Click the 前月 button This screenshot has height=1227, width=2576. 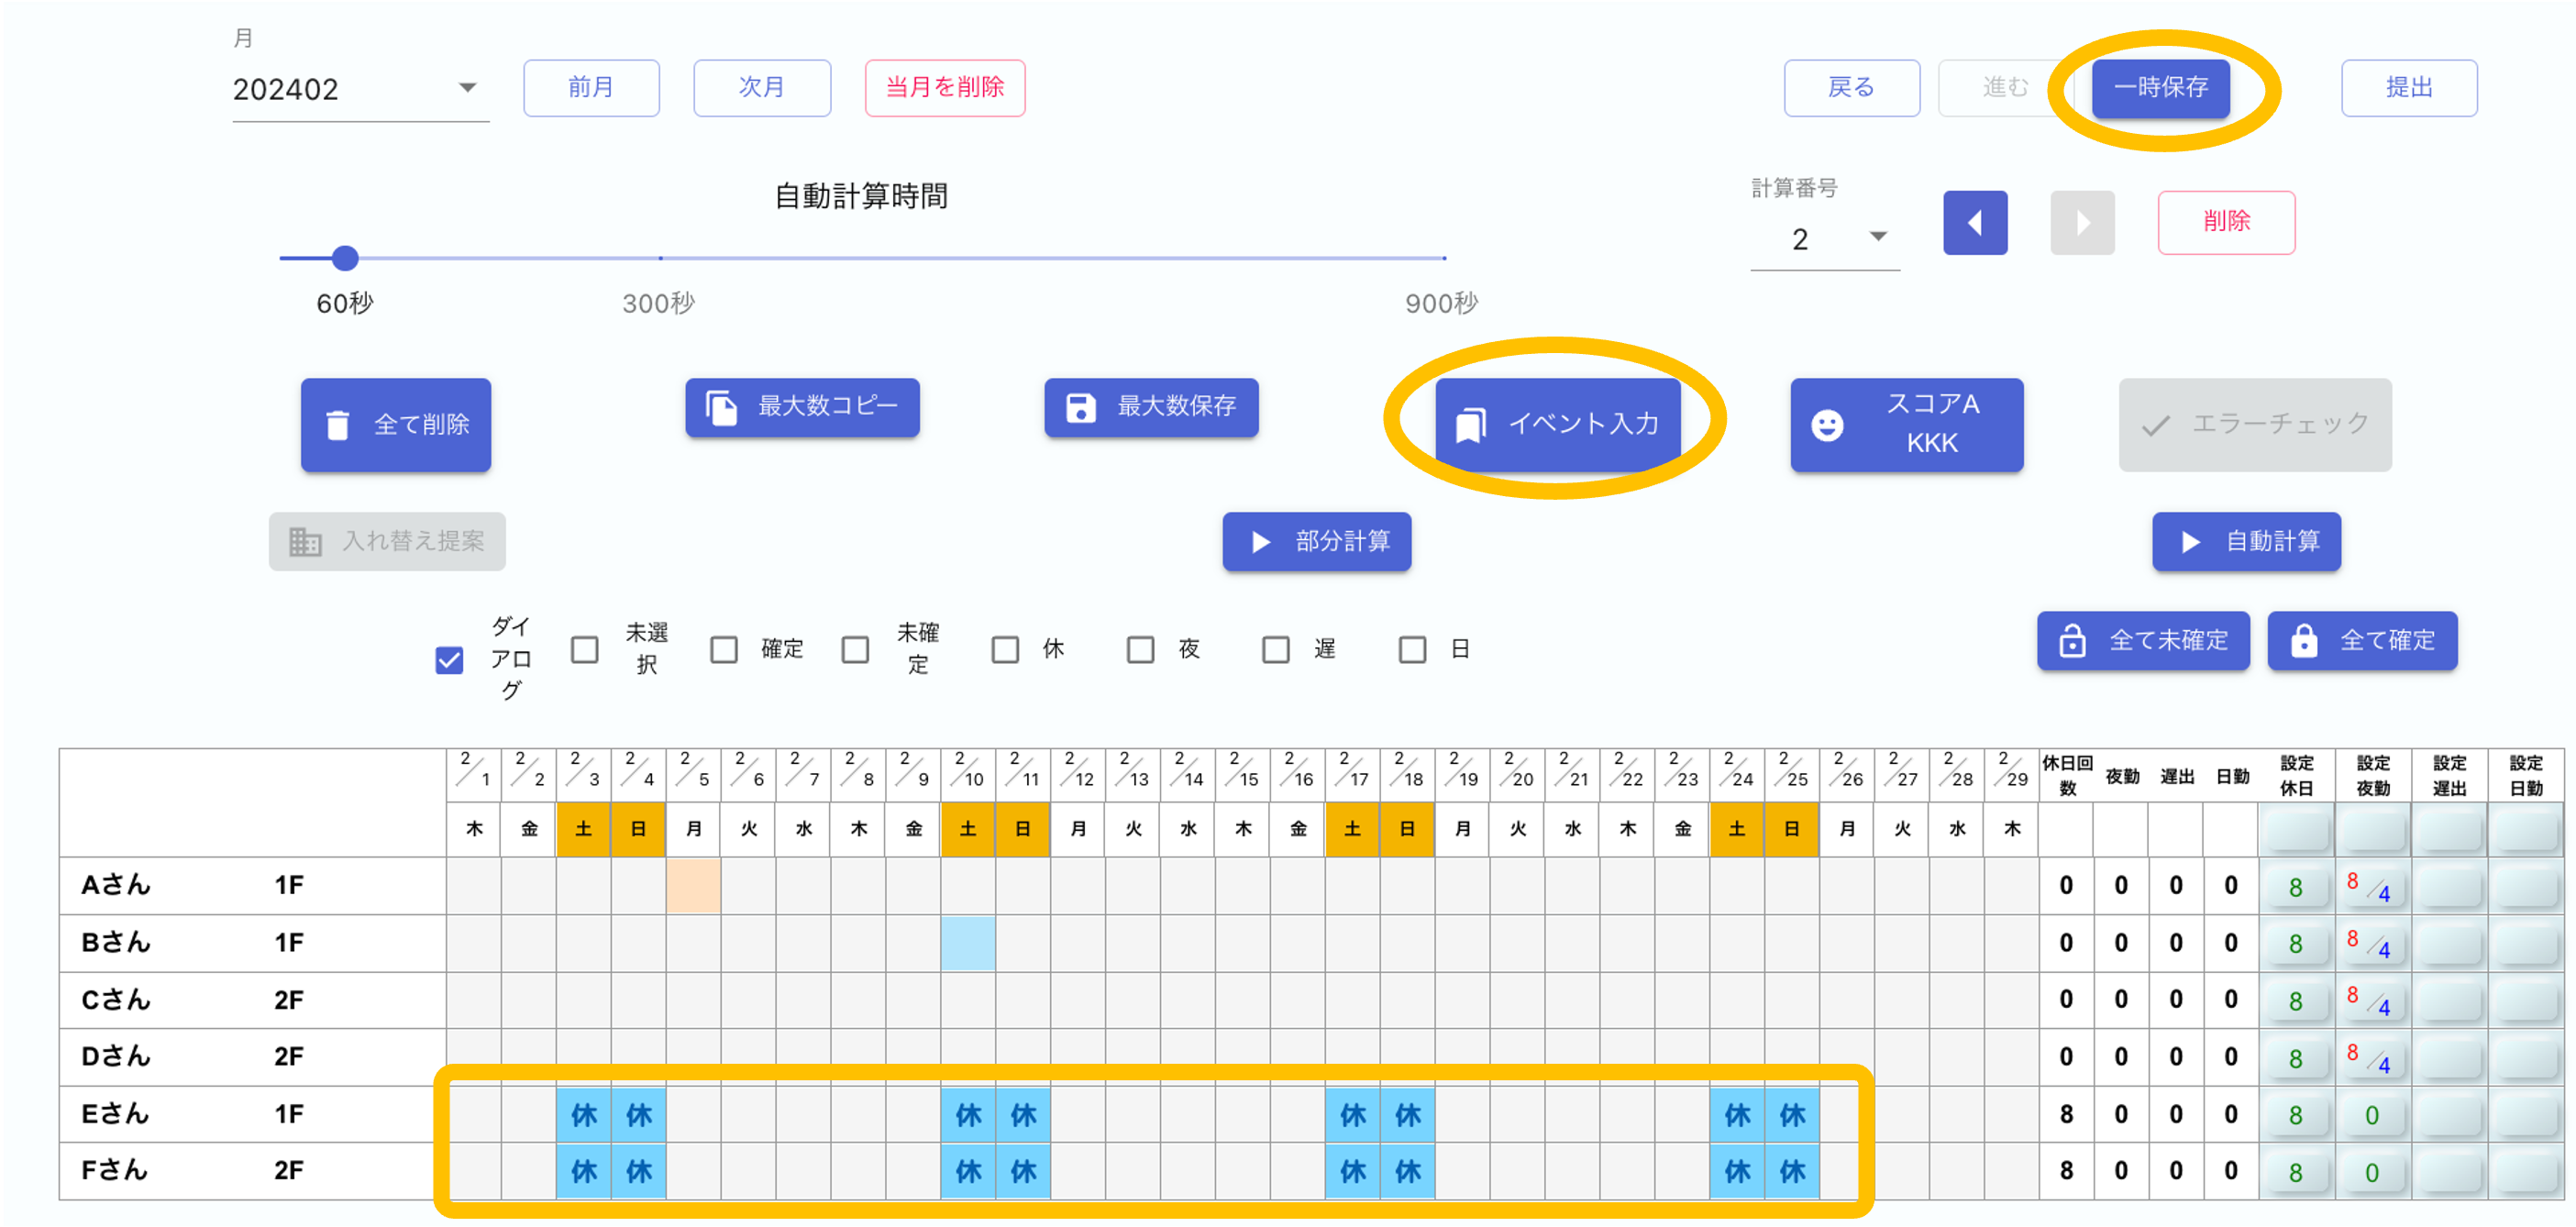(x=591, y=88)
